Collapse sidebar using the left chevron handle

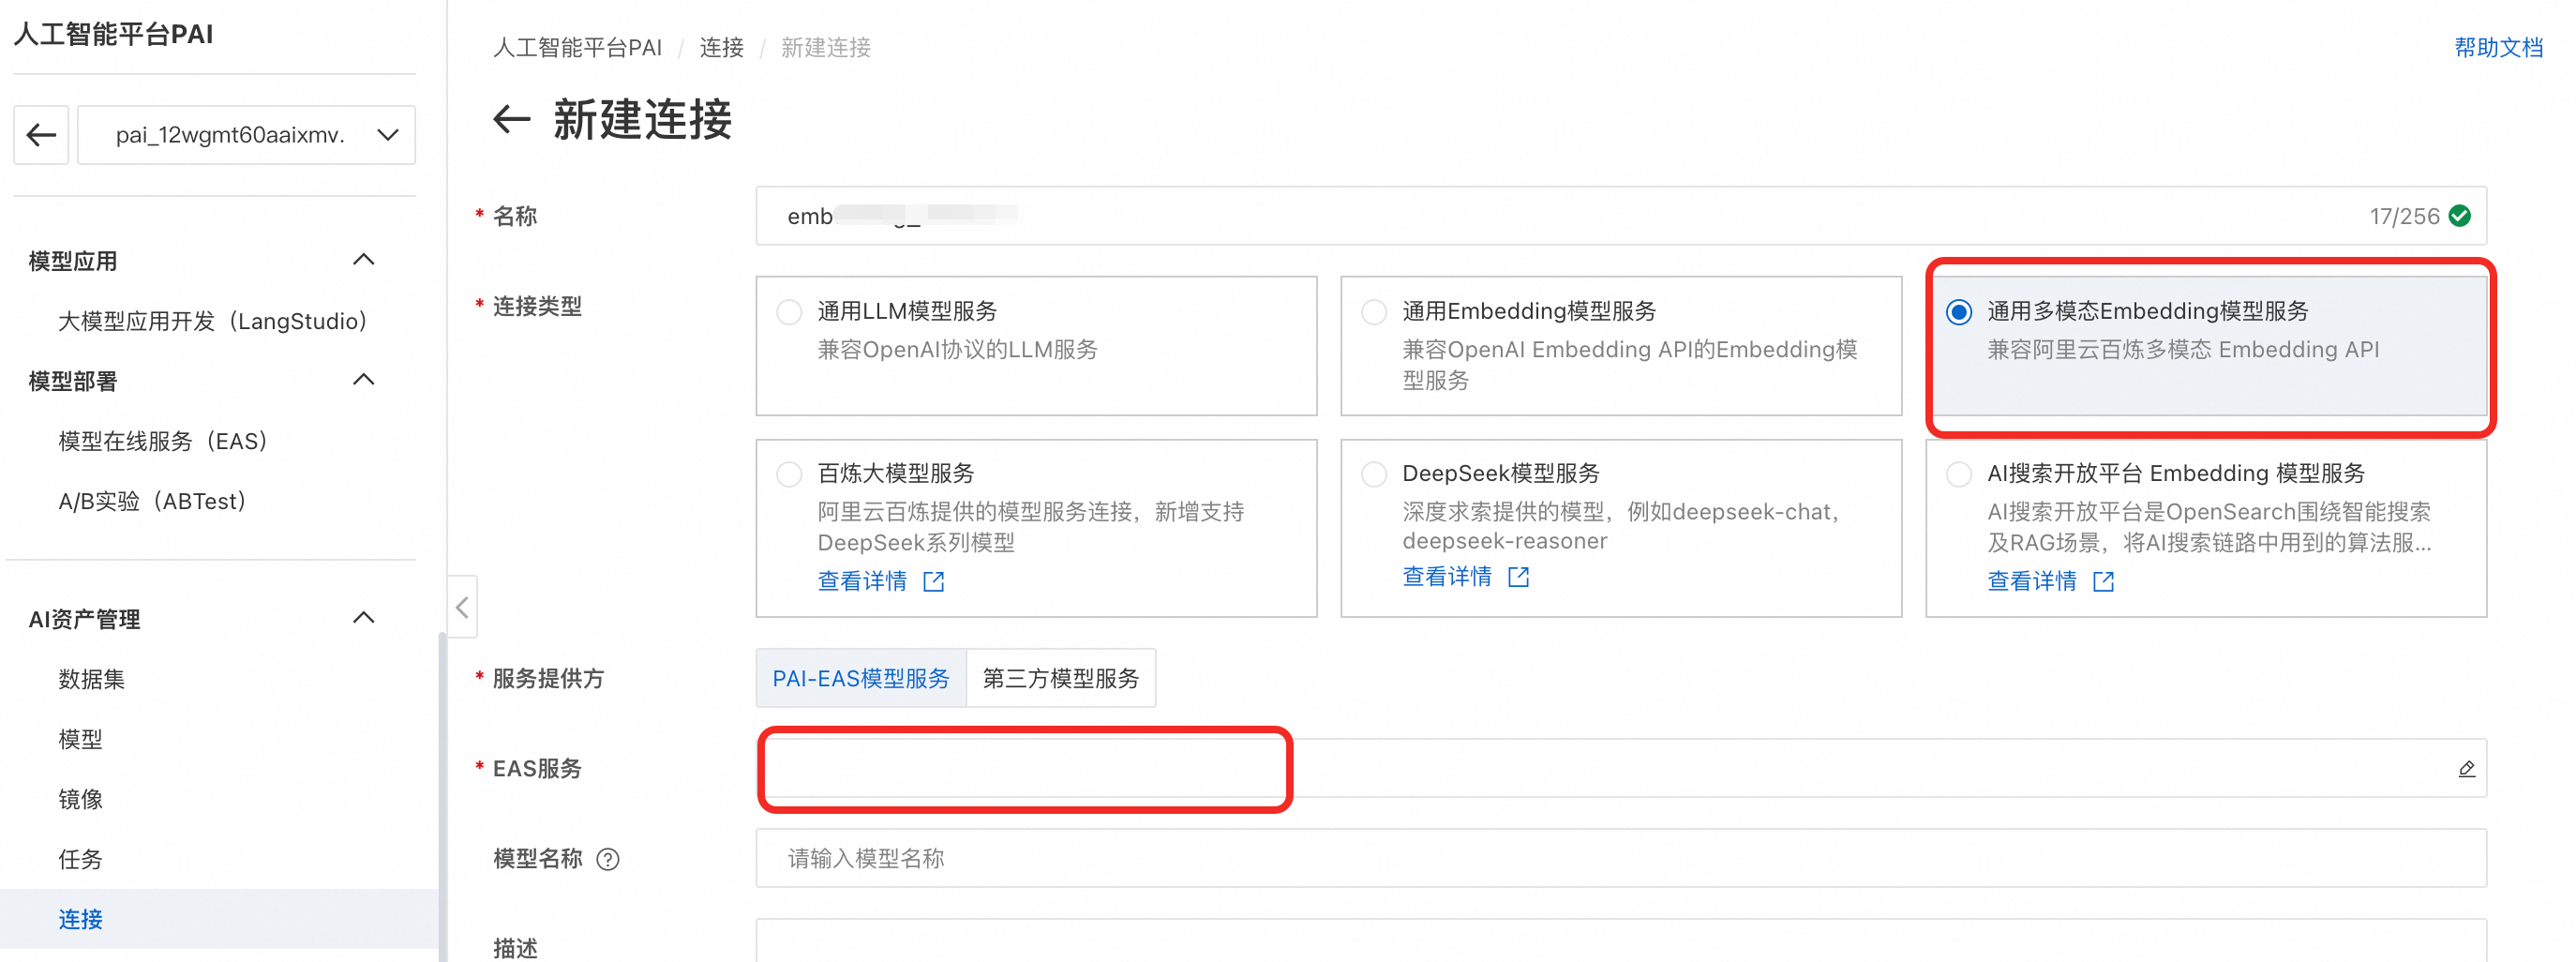coord(462,607)
